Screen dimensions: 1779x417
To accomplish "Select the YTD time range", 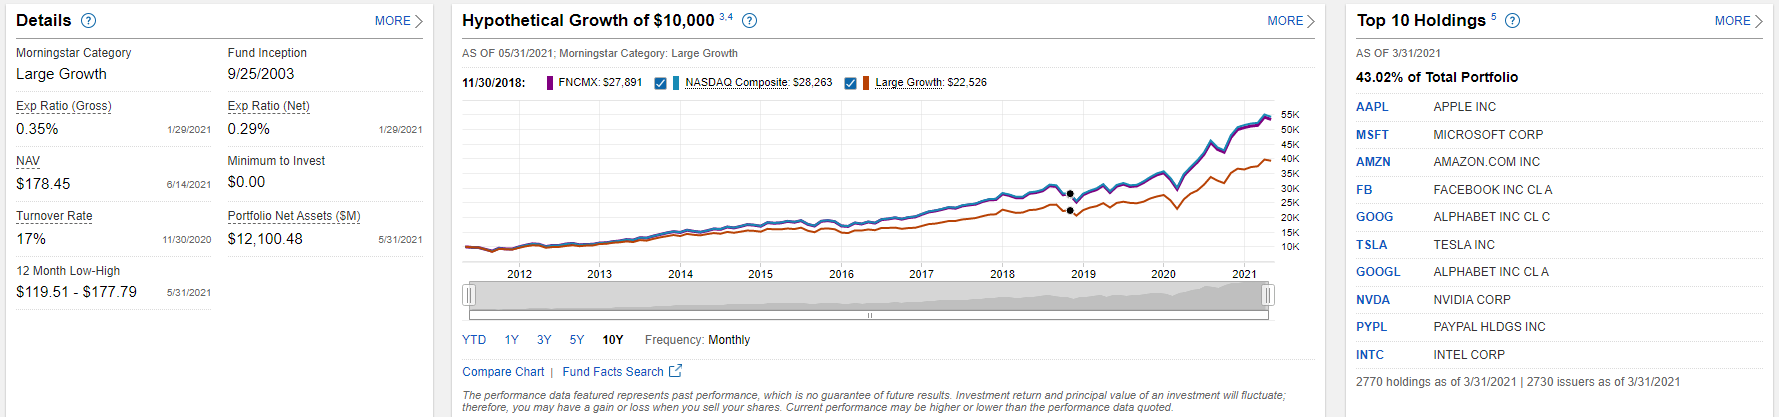I will 474,340.
